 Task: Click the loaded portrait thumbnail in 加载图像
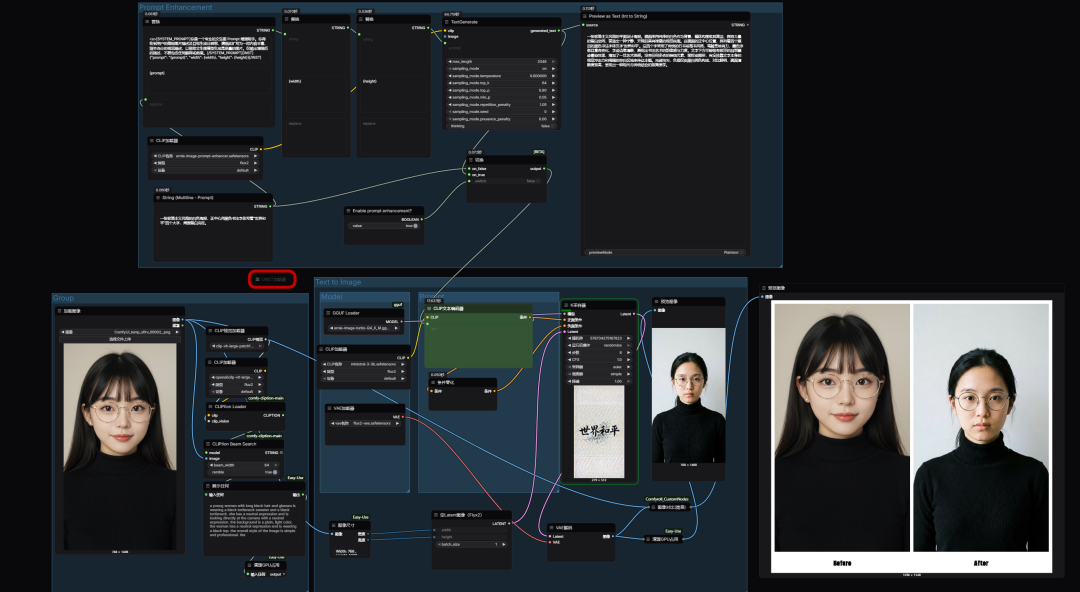(120, 447)
